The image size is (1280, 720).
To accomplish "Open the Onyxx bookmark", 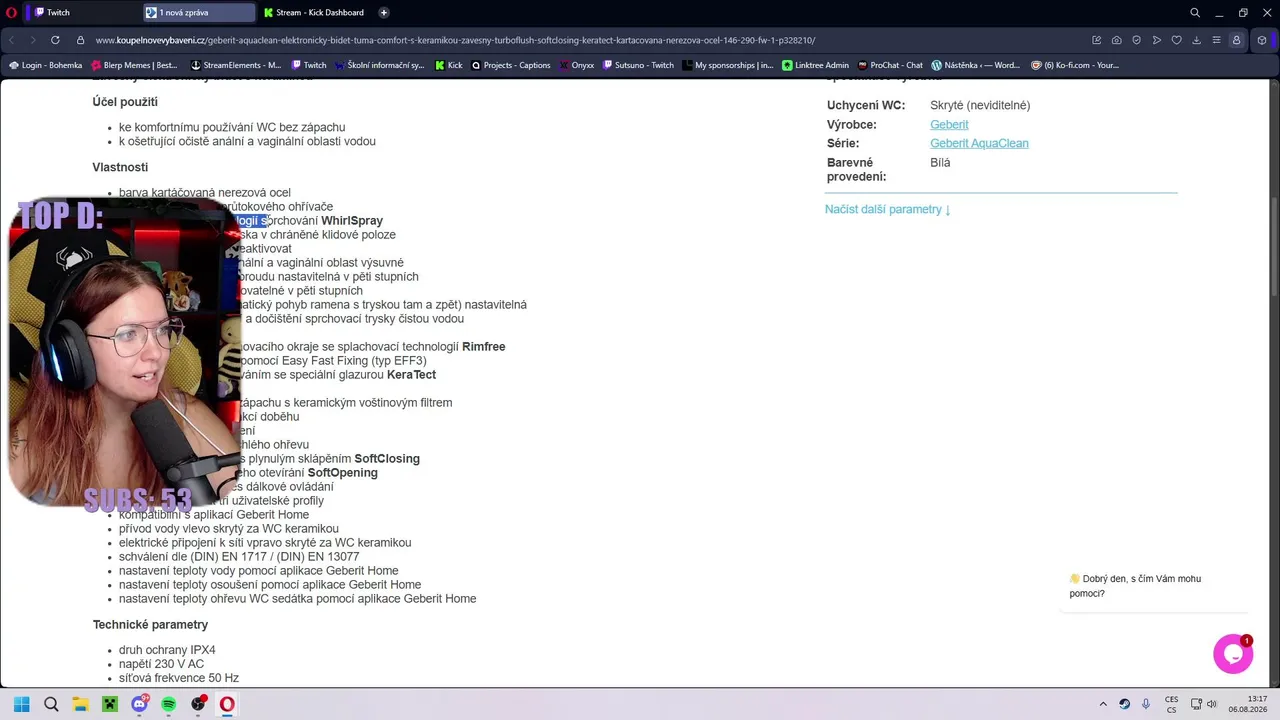I will pyautogui.click(x=577, y=65).
